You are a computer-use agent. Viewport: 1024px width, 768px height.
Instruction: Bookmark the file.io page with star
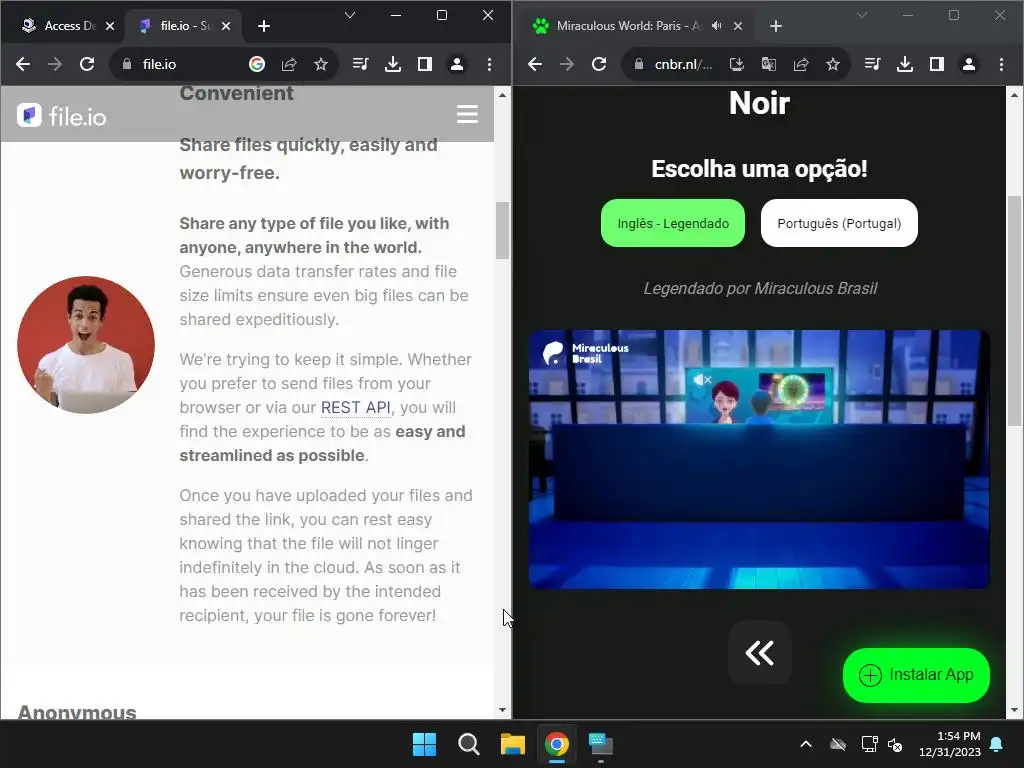321,64
